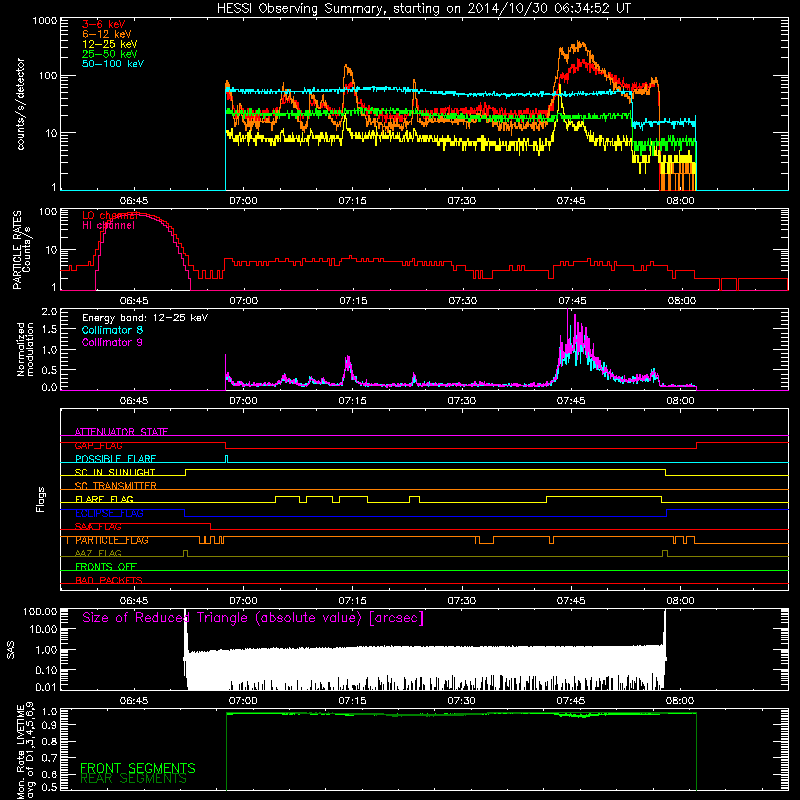Click the PARTICLE RATES axis label

point(21,250)
